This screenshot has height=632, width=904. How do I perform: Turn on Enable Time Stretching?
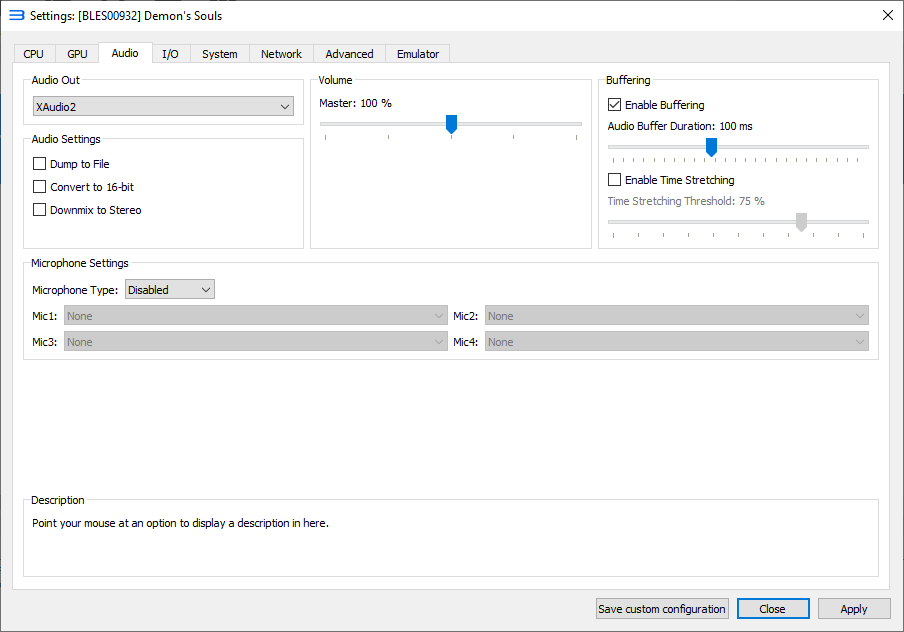(x=615, y=180)
